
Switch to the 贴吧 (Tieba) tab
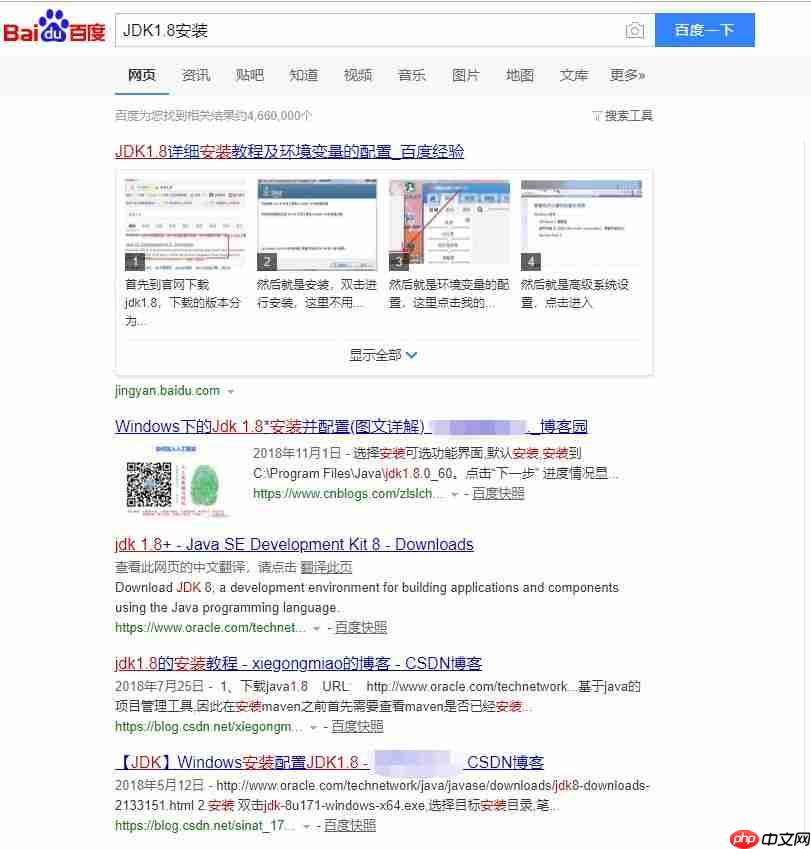(x=250, y=75)
